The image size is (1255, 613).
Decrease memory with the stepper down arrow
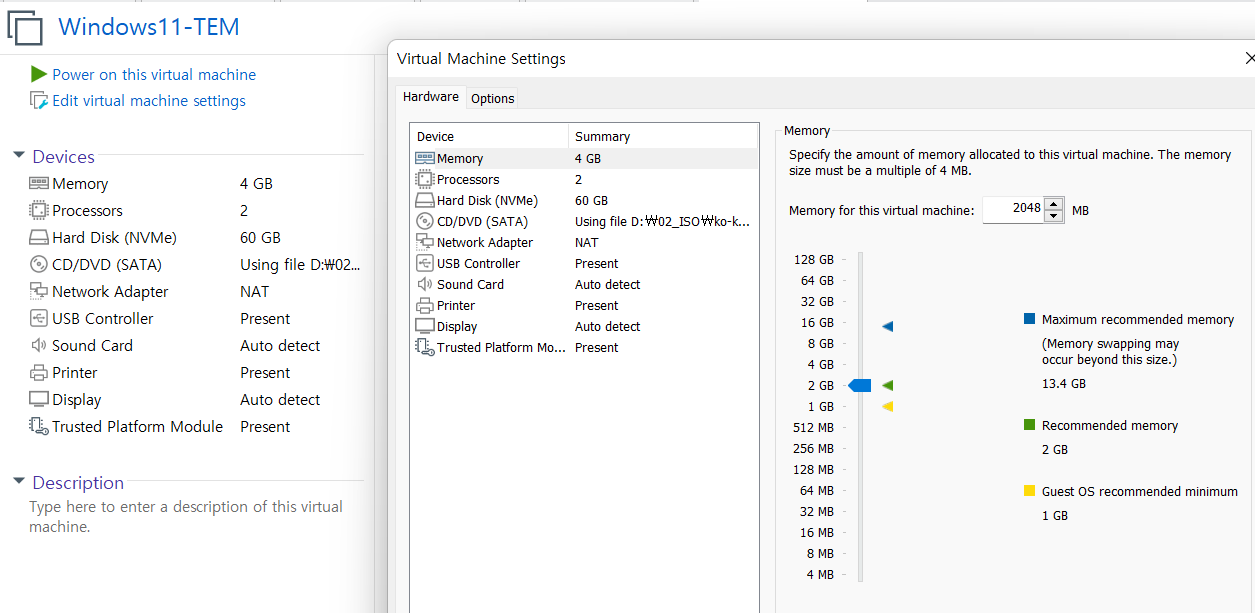pyautogui.click(x=1054, y=216)
